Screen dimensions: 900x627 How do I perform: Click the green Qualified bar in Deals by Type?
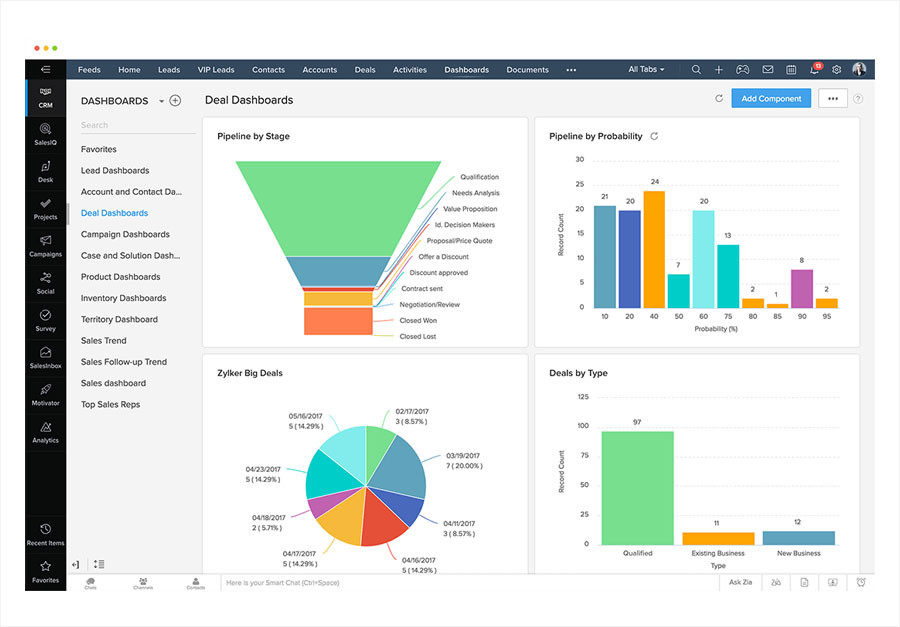637,488
